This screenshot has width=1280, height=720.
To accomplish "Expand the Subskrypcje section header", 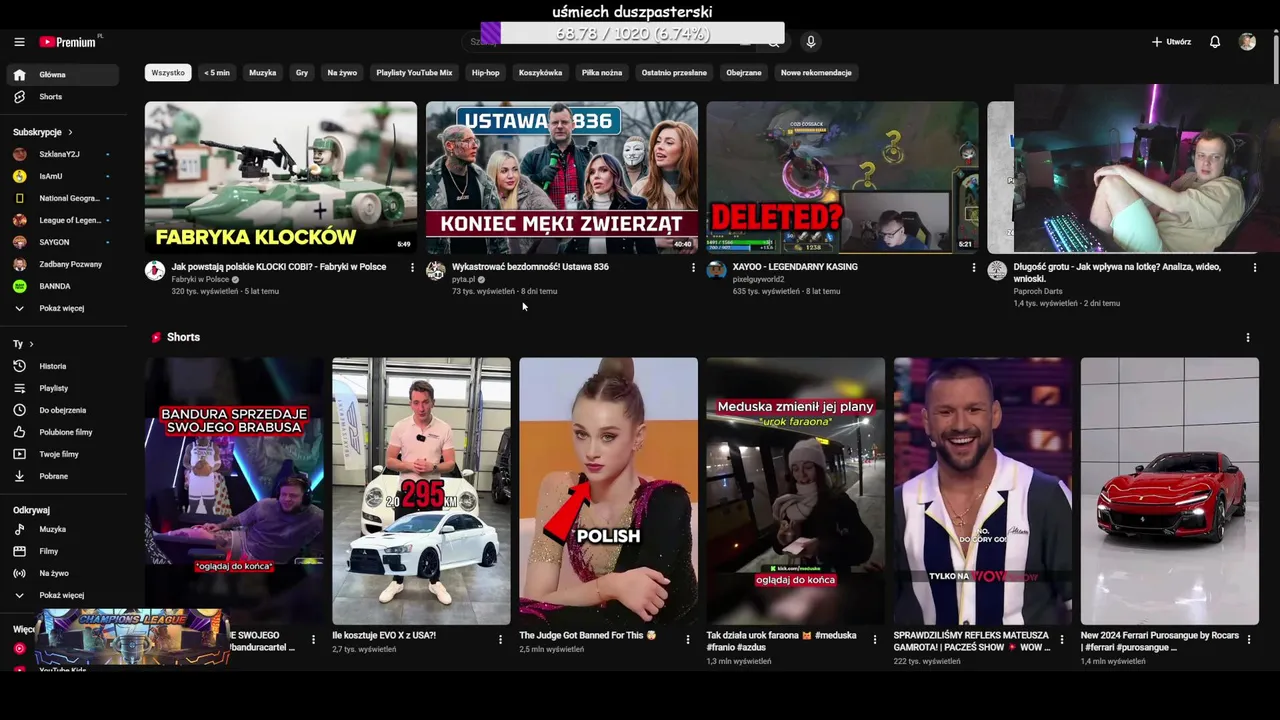I will click(x=43, y=132).
